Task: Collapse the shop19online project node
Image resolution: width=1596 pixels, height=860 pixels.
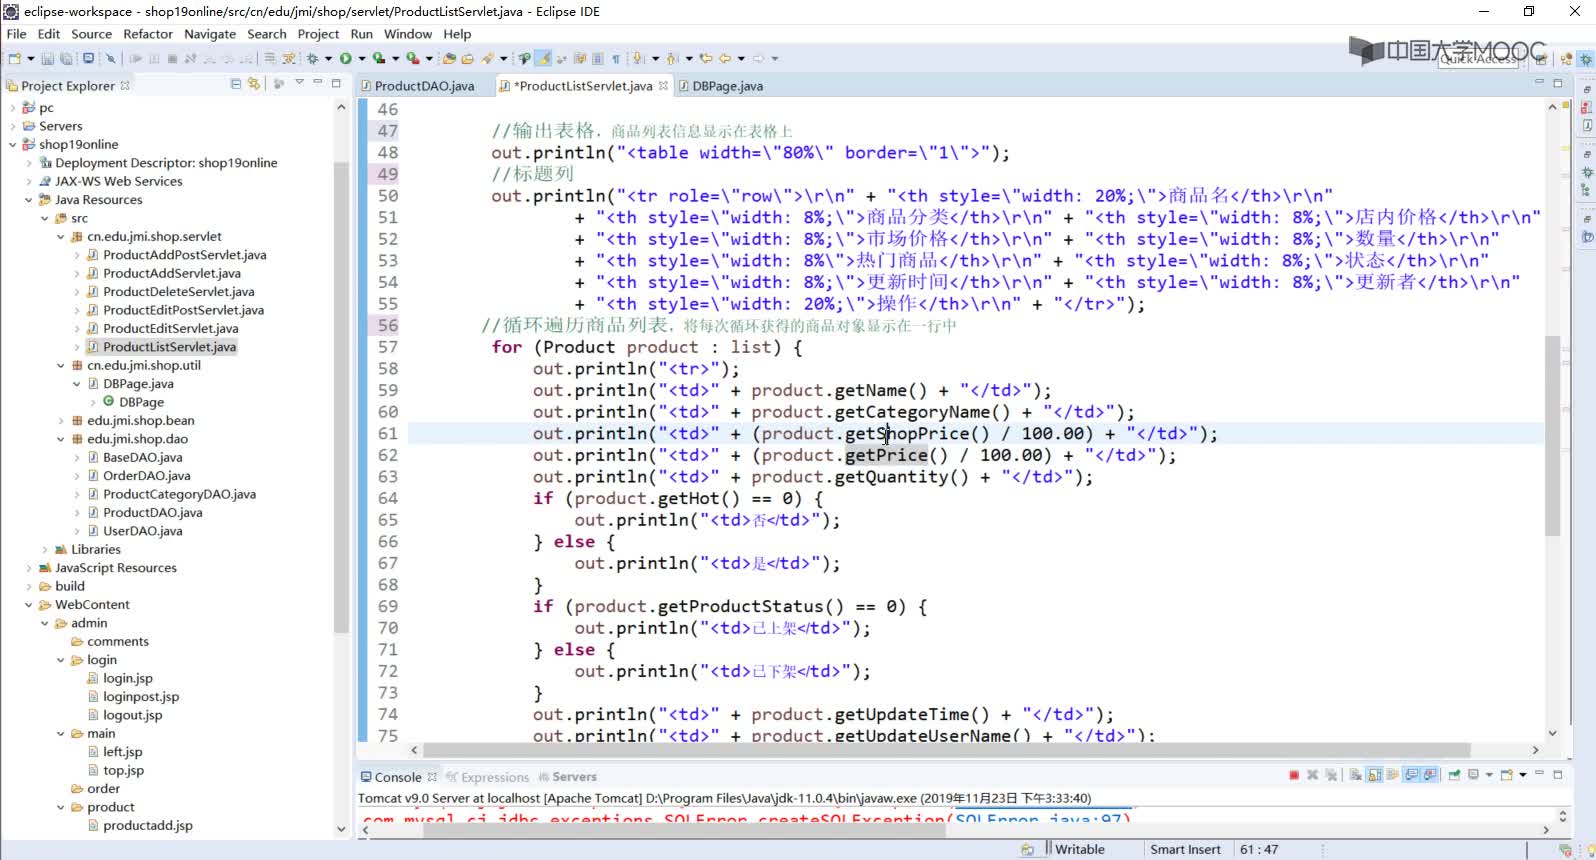Action: (12, 144)
